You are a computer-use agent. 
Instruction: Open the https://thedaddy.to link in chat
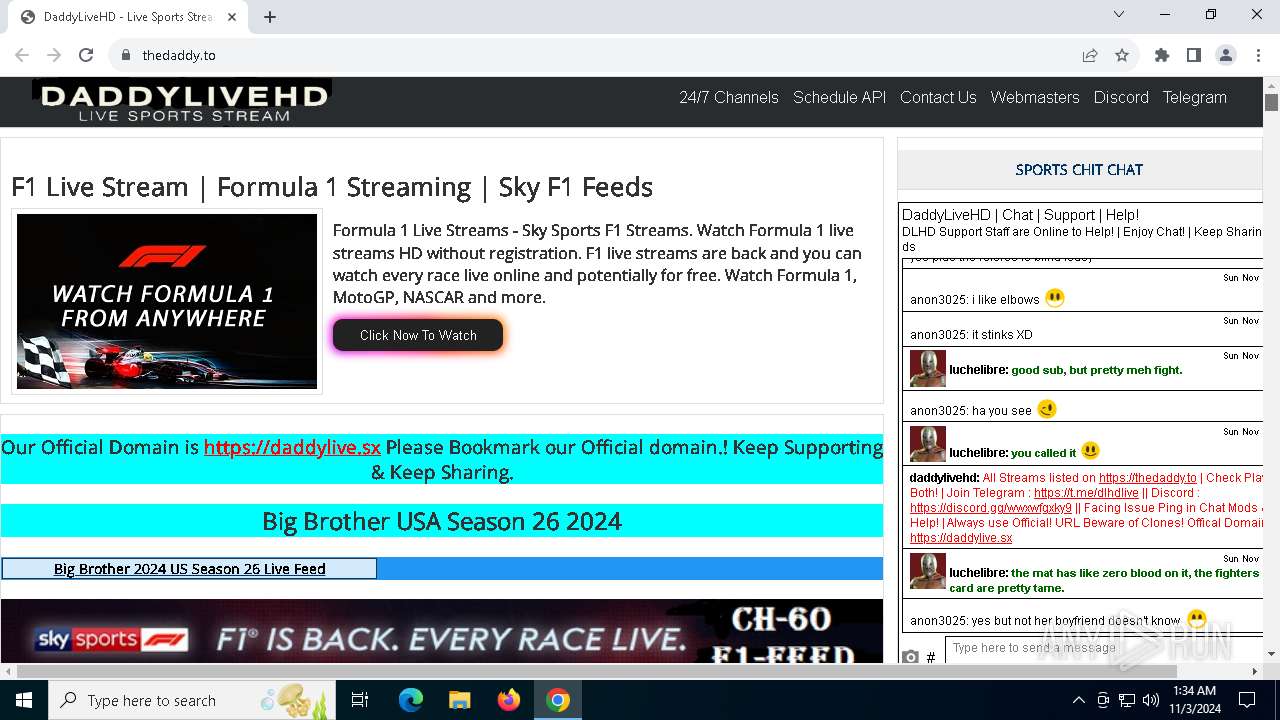(x=1147, y=478)
